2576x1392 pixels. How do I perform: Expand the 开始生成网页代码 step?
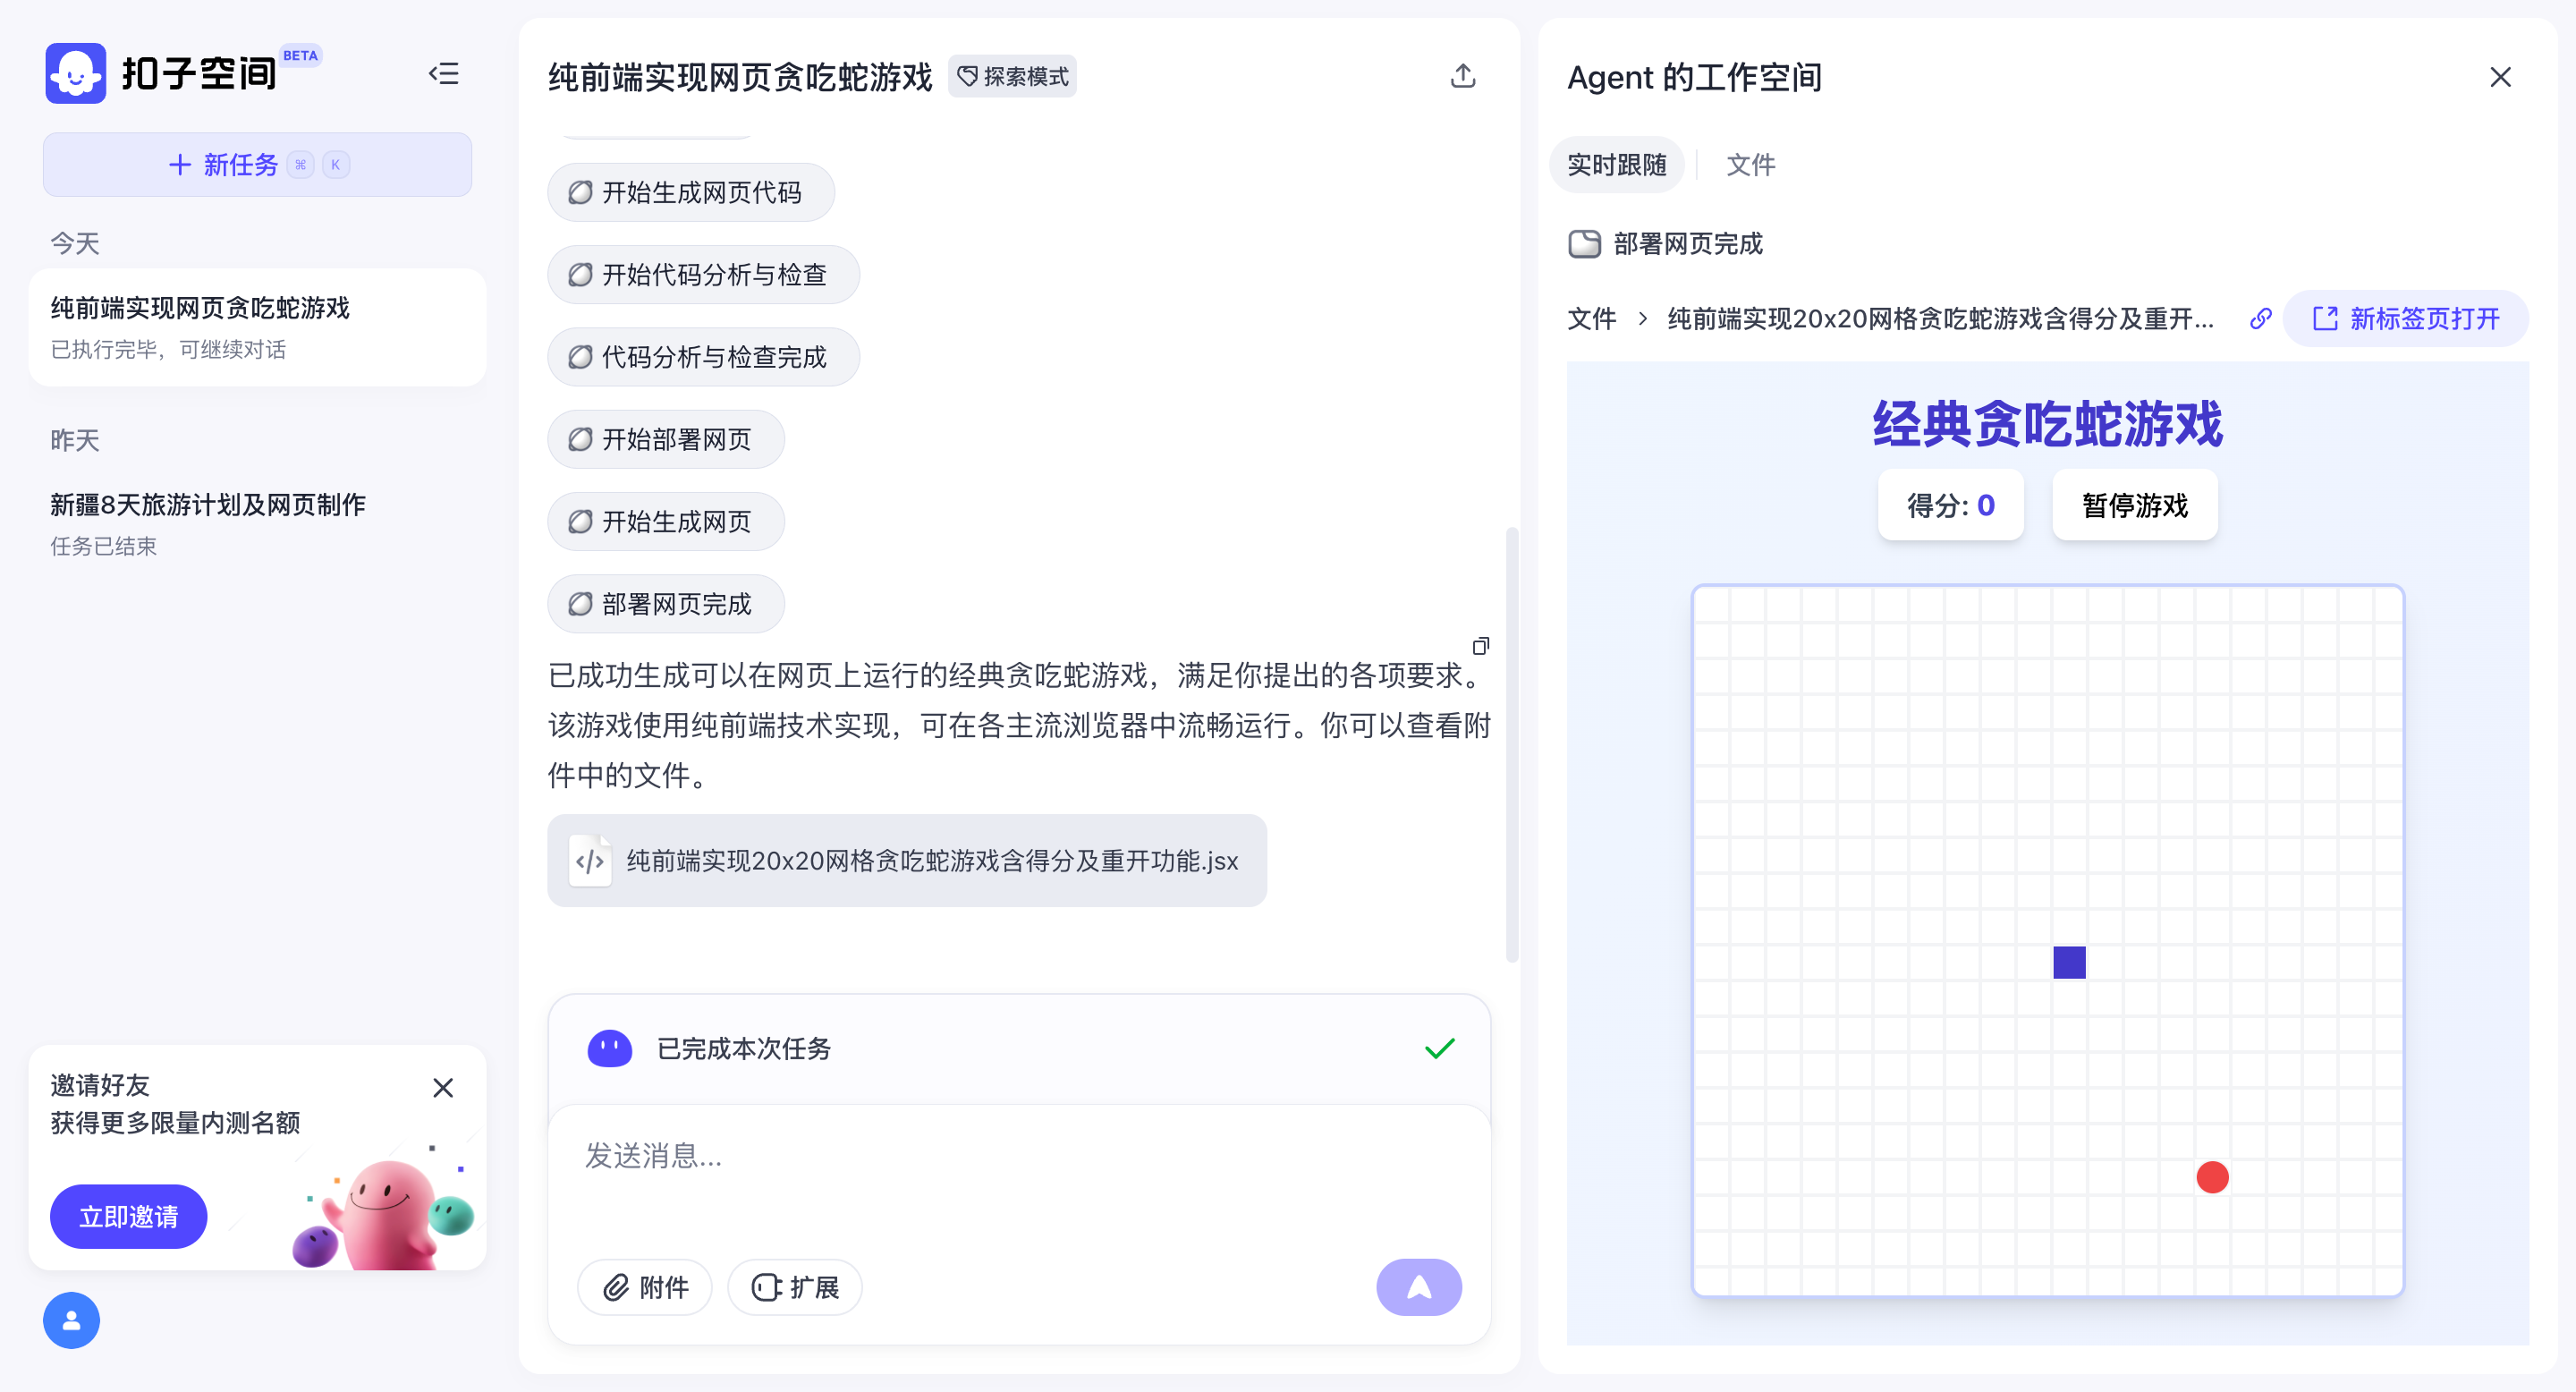[691, 192]
